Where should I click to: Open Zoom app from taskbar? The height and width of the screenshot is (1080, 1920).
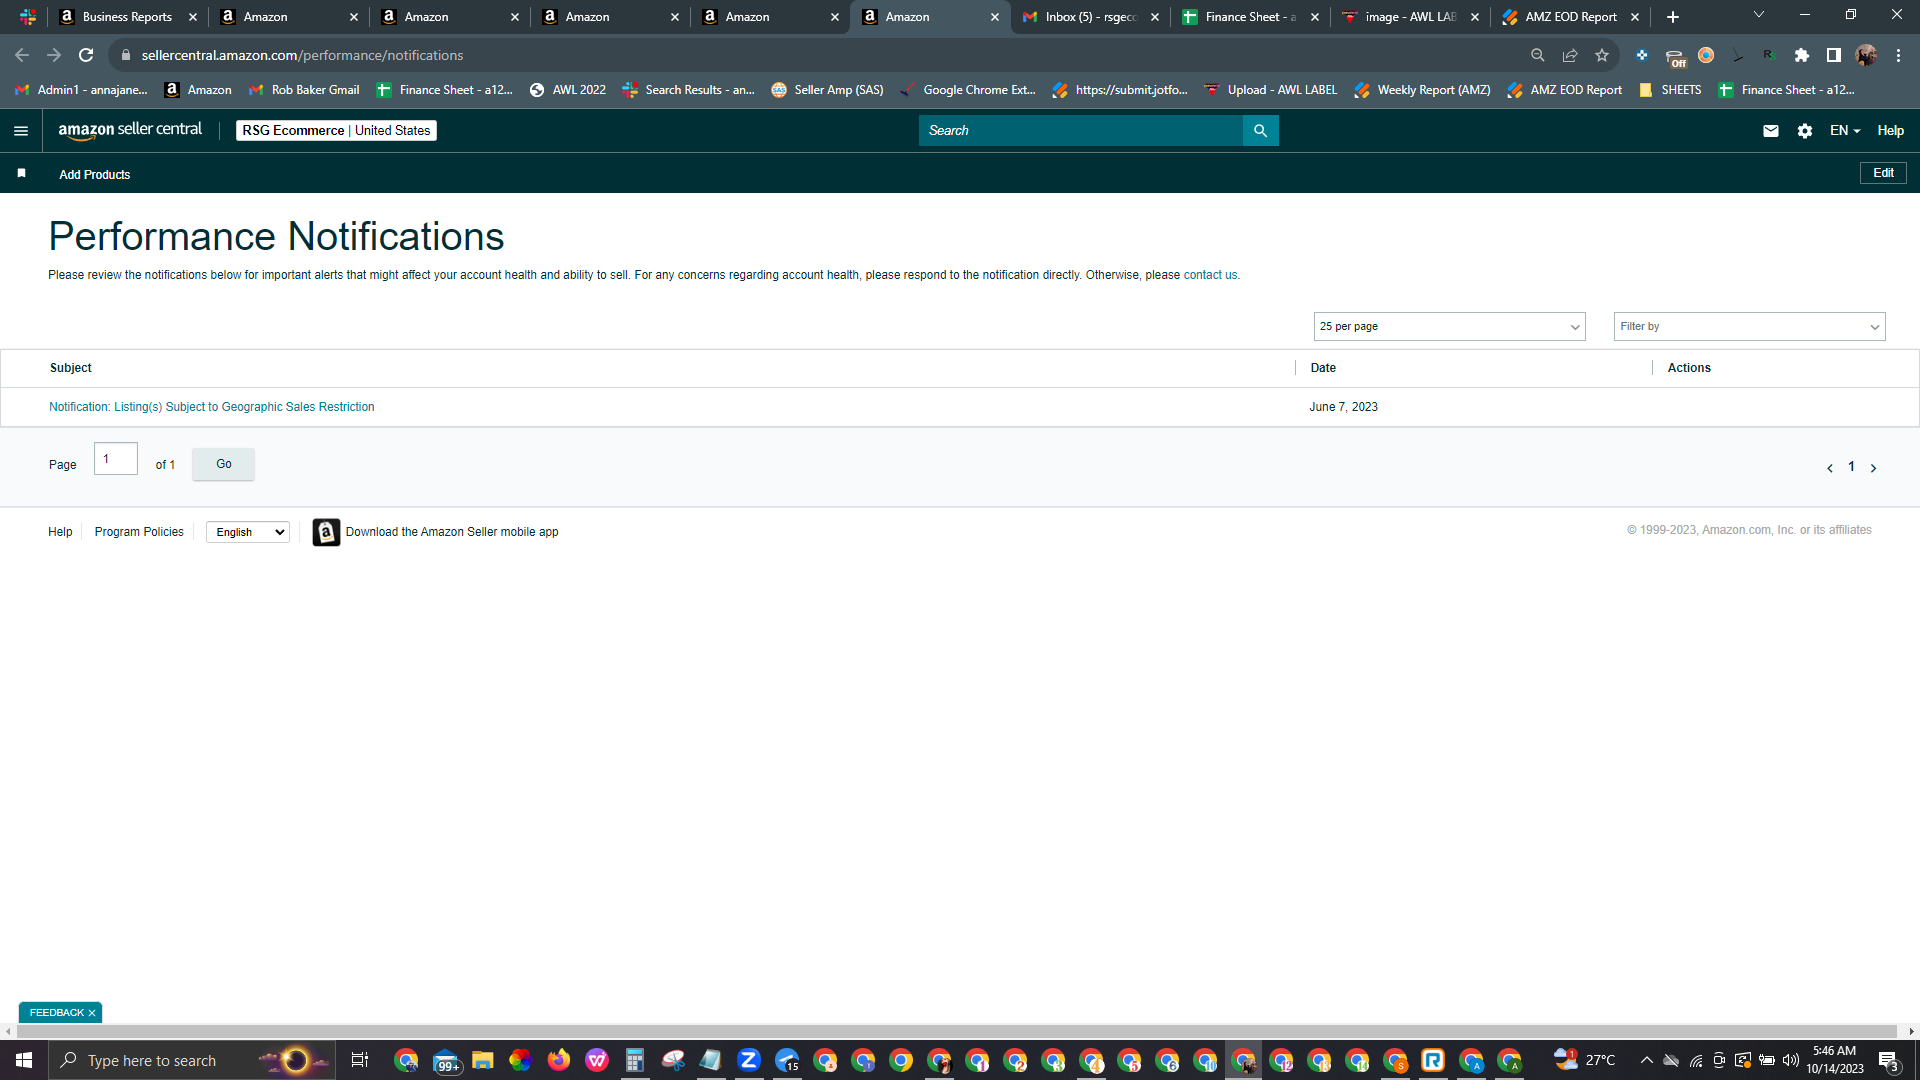[749, 1060]
